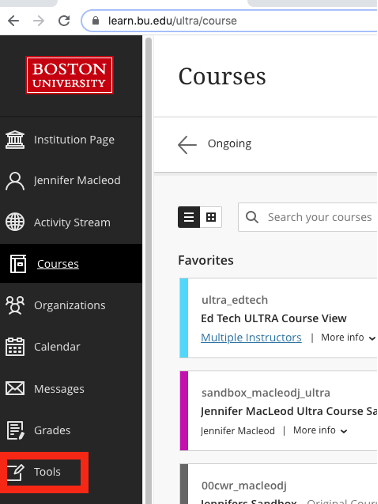
Task: Reload the page in the browser
Action: [x=64, y=21]
